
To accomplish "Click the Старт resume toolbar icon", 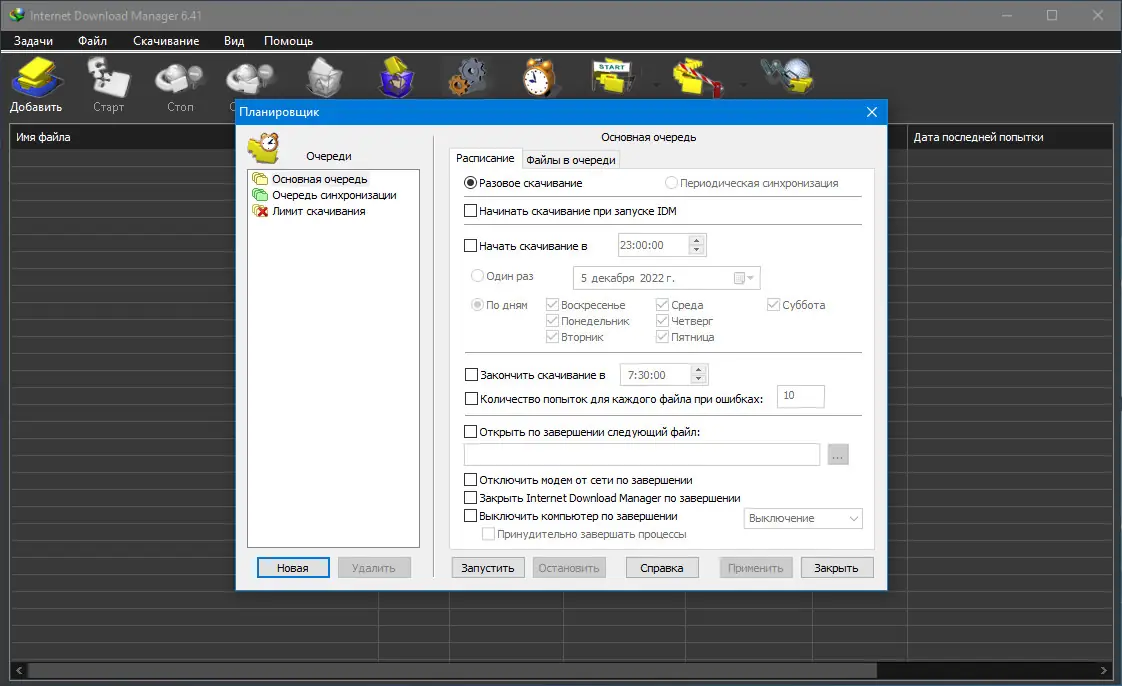I will coord(108,78).
